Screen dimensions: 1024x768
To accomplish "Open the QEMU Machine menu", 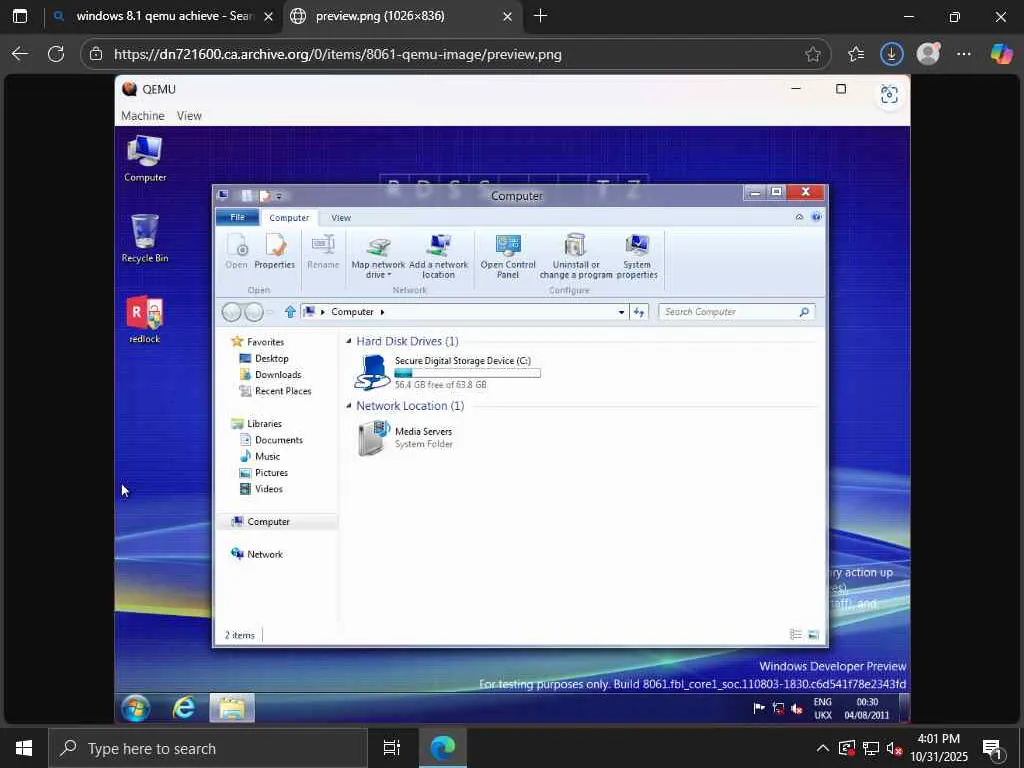I will tap(142, 116).
